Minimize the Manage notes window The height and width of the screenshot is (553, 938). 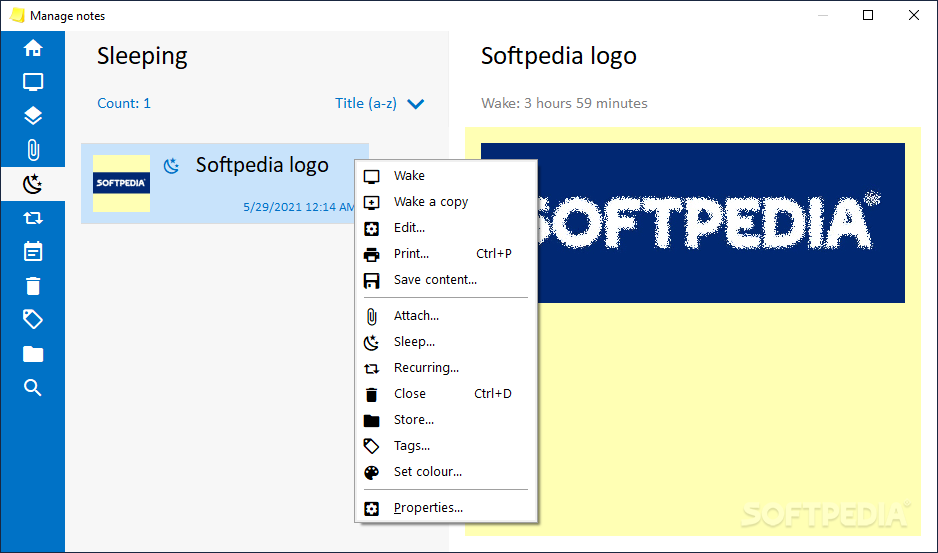point(823,16)
